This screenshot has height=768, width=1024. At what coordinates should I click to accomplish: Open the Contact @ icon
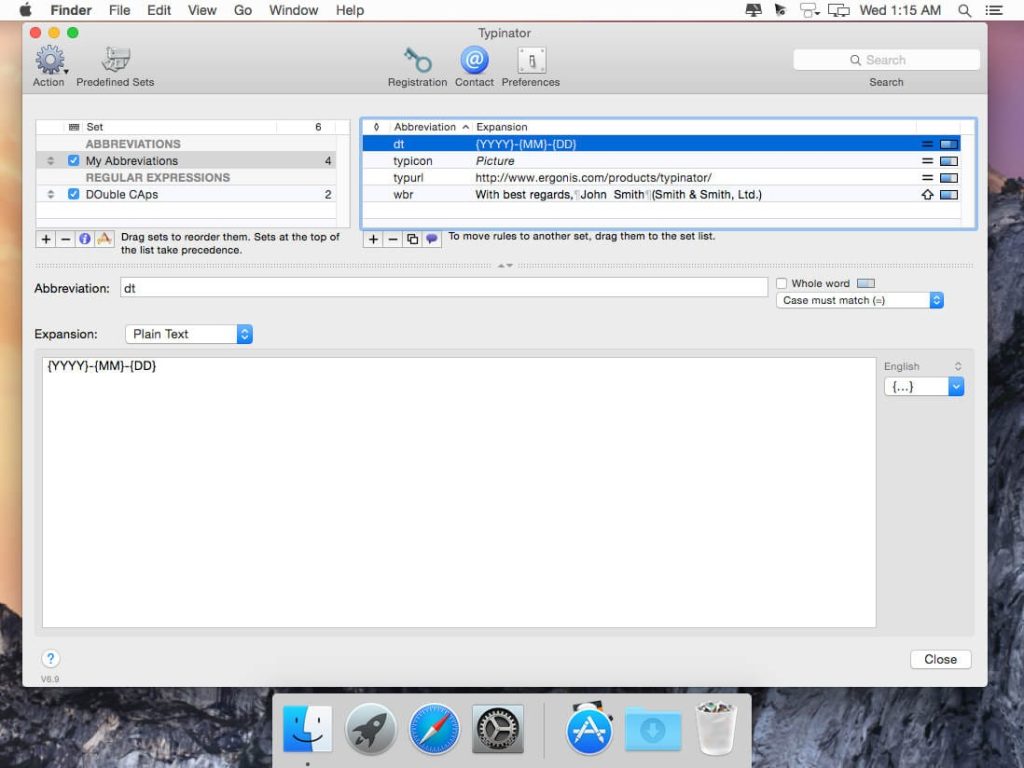point(474,61)
